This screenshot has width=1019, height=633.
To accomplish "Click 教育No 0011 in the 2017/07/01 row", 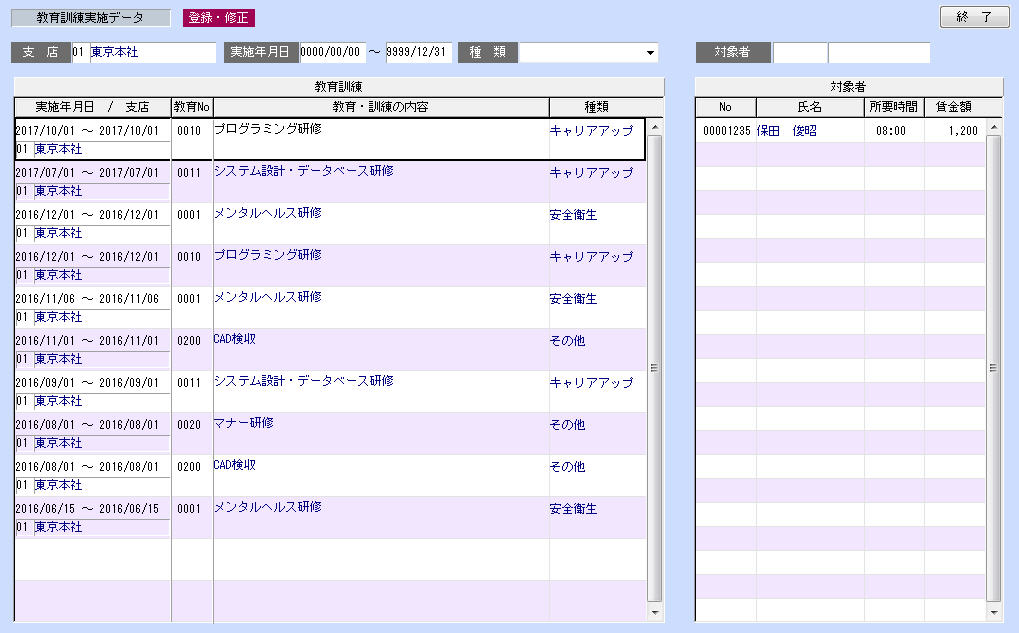I will pos(189,173).
